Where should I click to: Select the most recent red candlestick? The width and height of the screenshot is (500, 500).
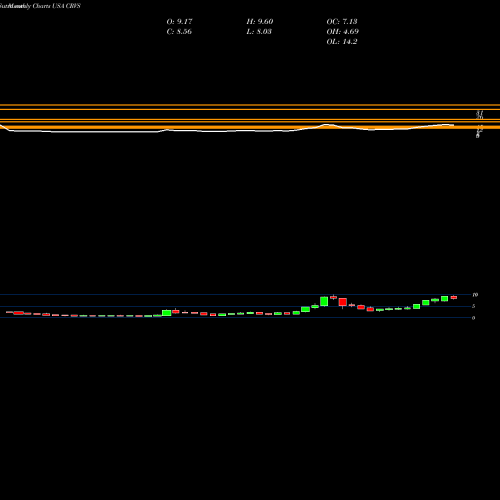point(454,297)
